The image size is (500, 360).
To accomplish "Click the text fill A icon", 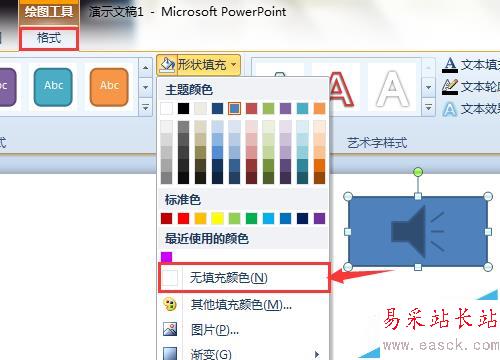I will click(450, 65).
